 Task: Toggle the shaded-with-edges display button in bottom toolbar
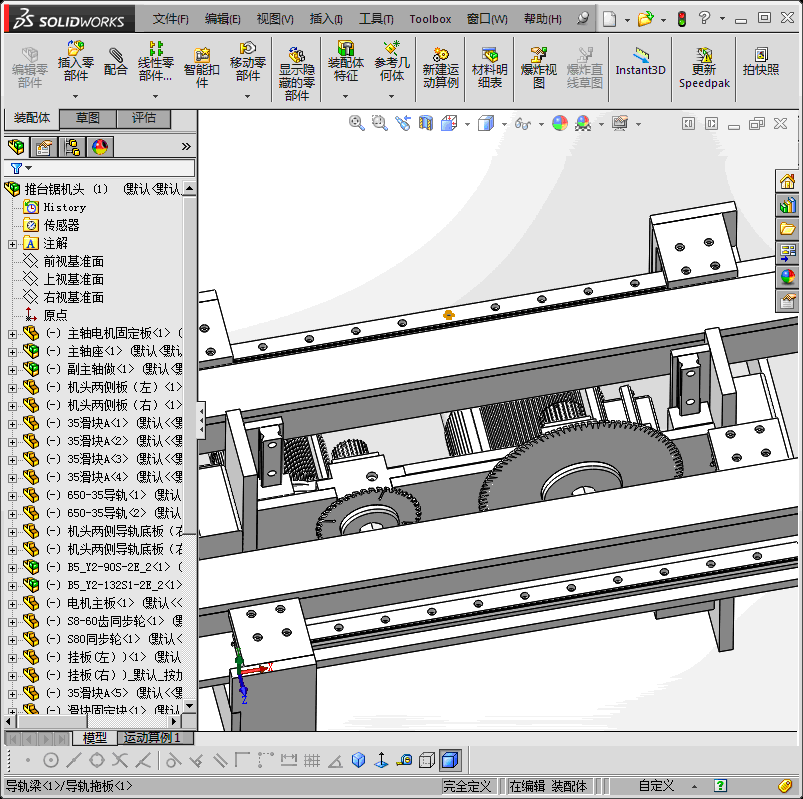(x=450, y=760)
